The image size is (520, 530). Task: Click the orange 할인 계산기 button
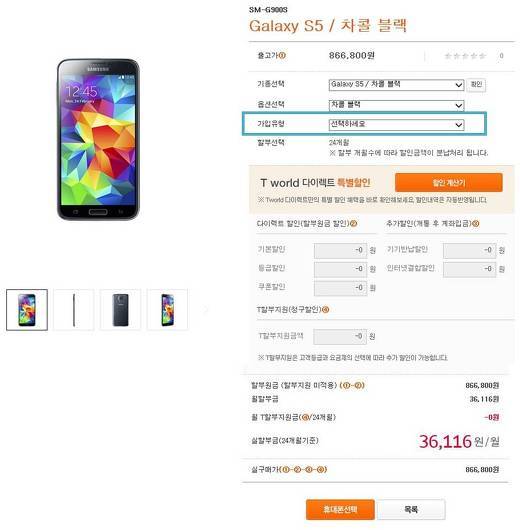pyautogui.click(x=449, y=183)
